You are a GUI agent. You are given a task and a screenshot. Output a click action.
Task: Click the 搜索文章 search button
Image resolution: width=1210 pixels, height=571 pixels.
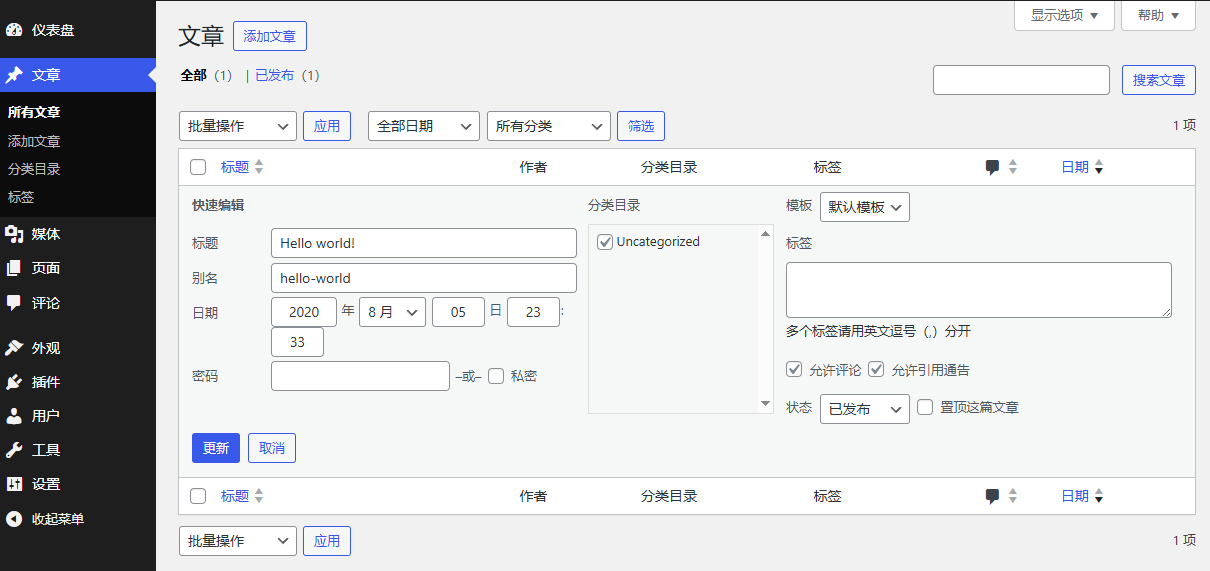click(x=1159, y=80)
